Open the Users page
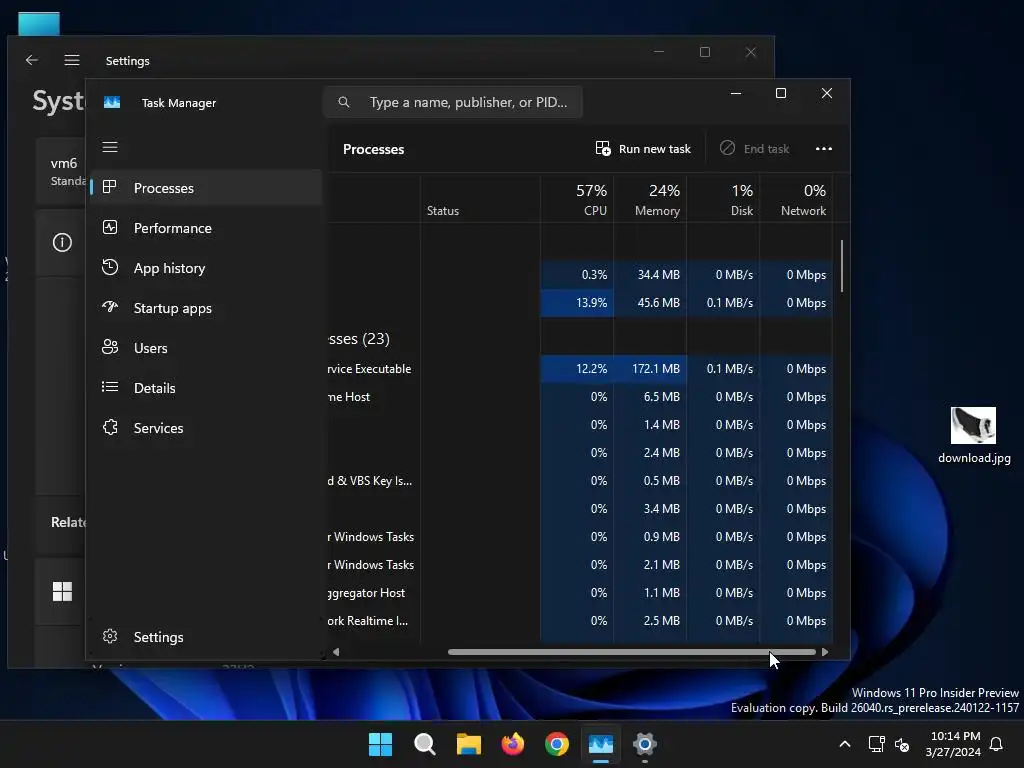 [x=206, y=348]
